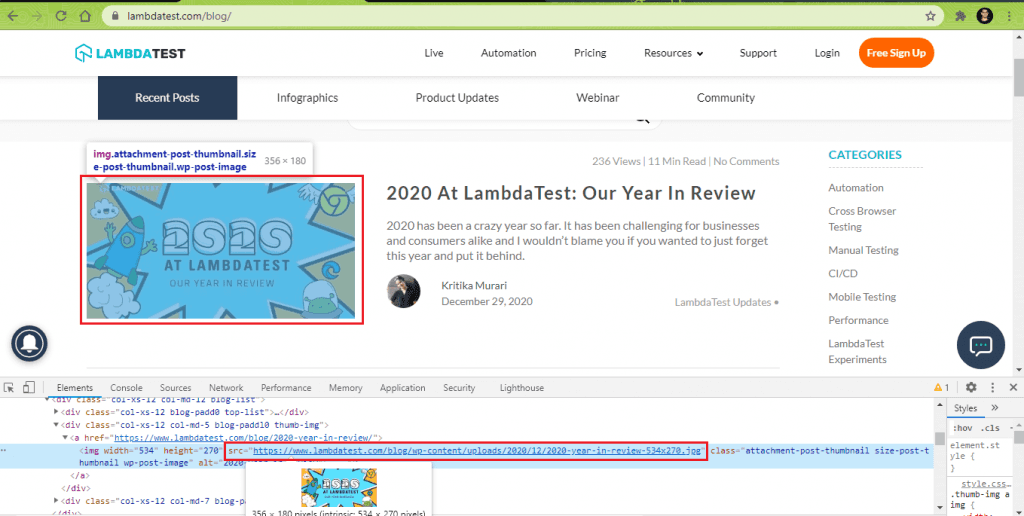Screen dimensions: 1024x516
Task: Reload the page with the refresh icon
Action: coord(61,16)
